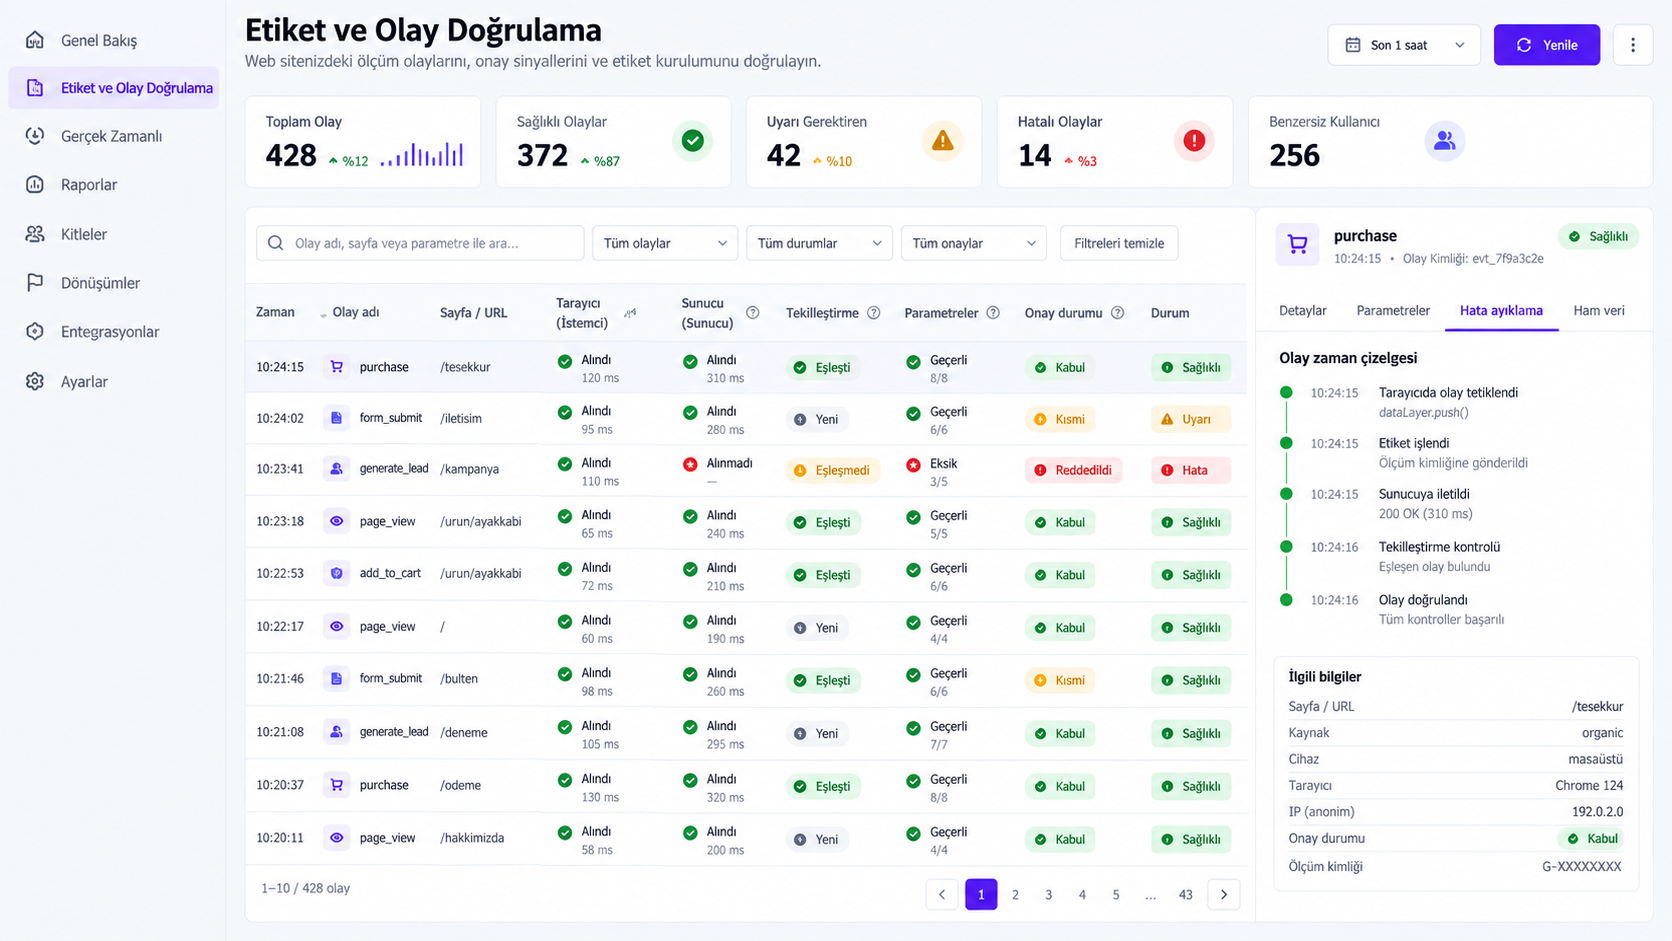Click Filtreleri temizle button
Viewport: 1672px width, 941px height.
pos(1119,243)
